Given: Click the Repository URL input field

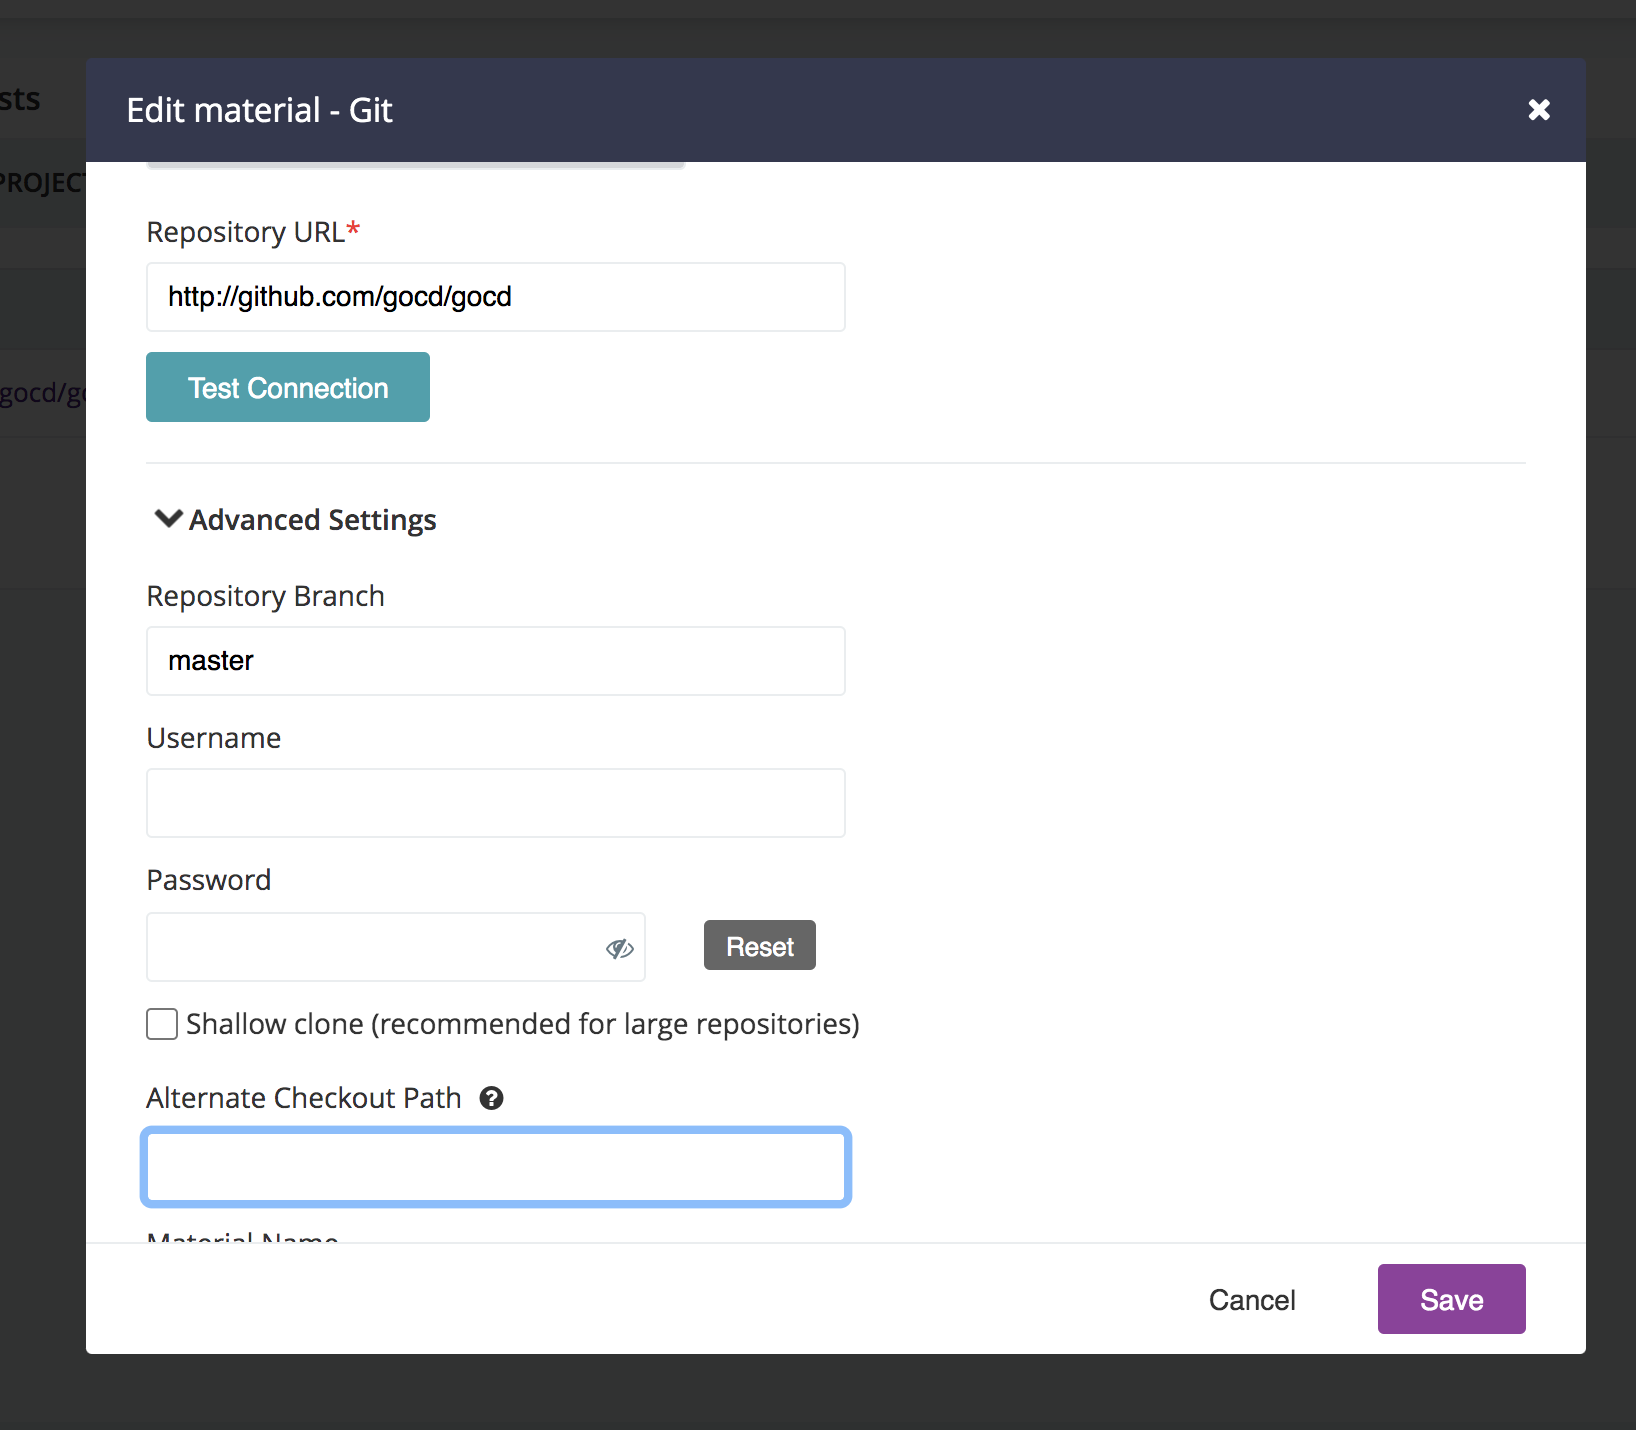Looking at the screenshot, I should [496, 297].
